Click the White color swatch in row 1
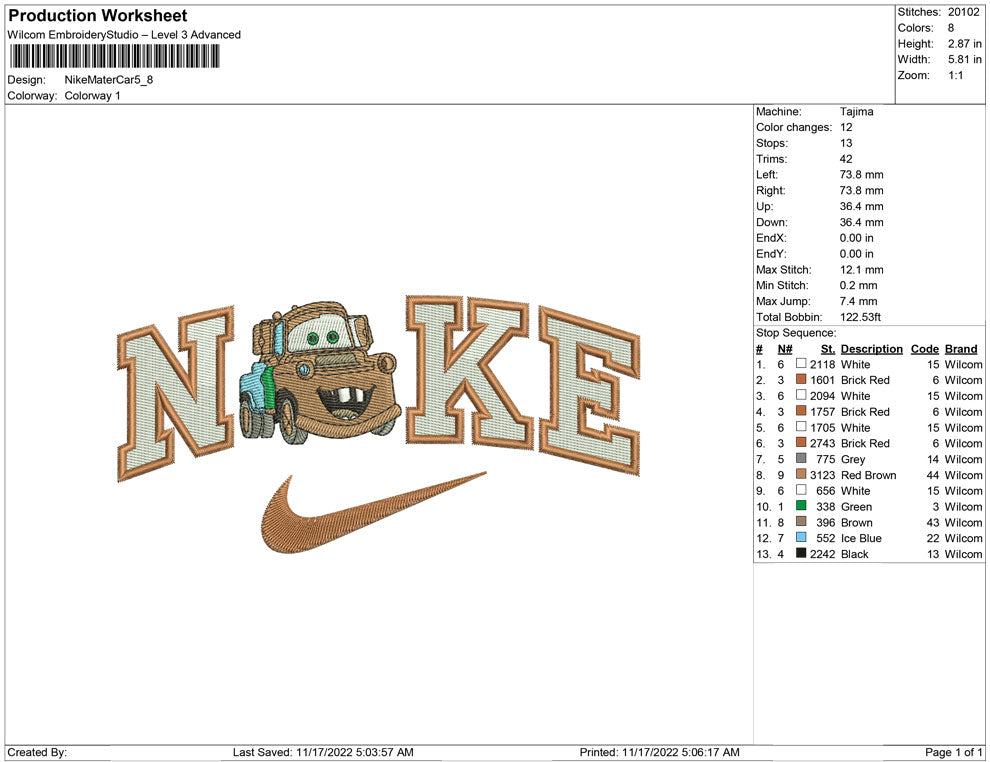 tap(801, 364)
